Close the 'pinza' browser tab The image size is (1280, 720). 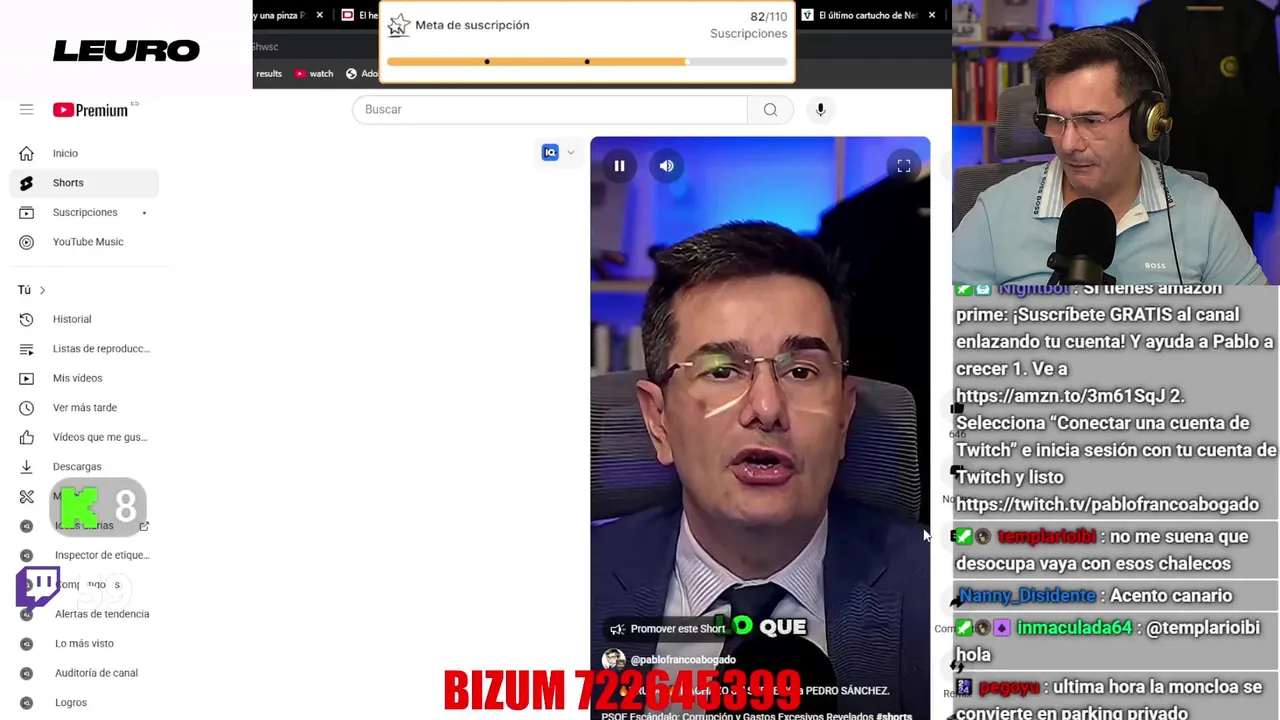pyautogui.click(x=319, y=15)
